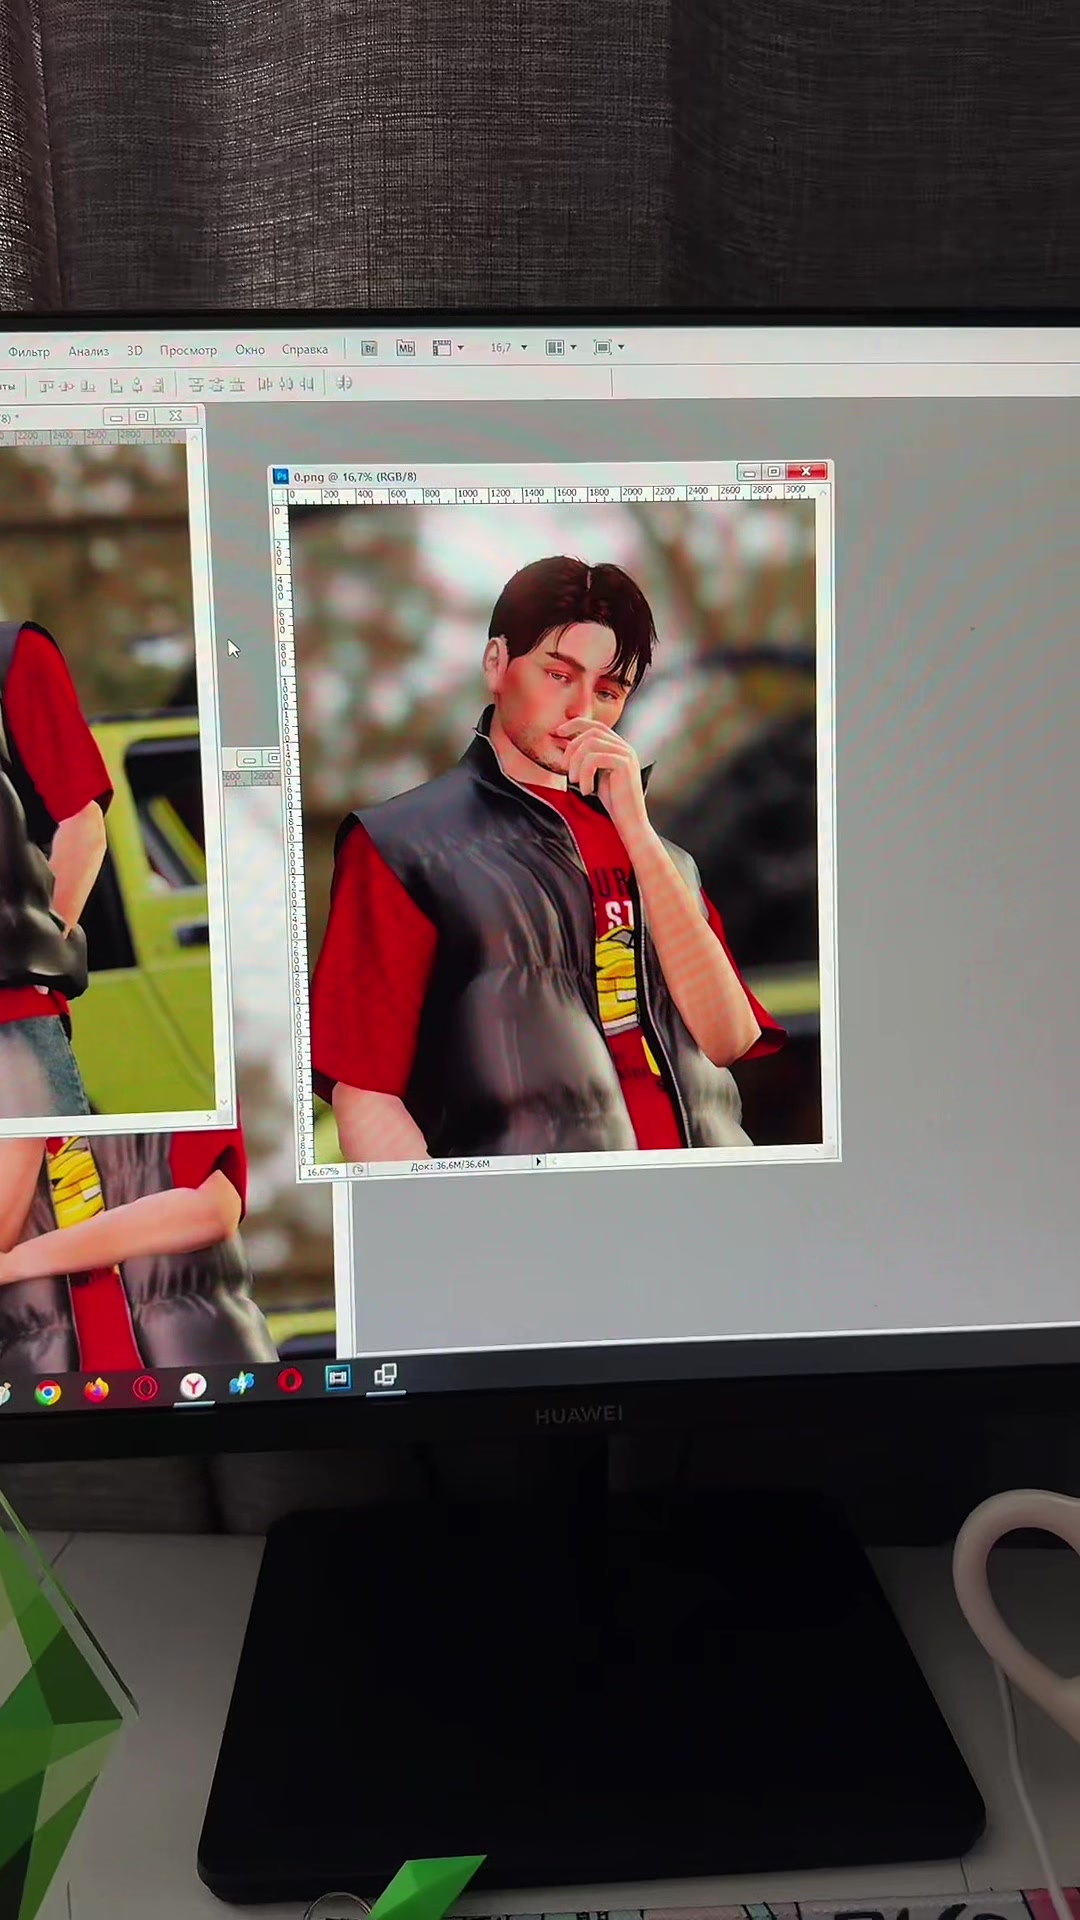Align bottom edges in options bar
The image size is (1080, 1920).
pos(88,386)
